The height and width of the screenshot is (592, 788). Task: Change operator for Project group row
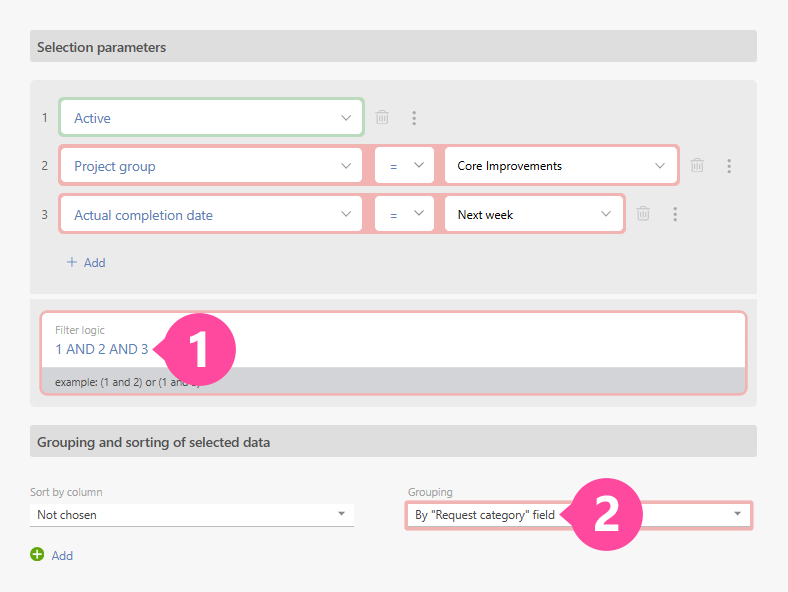click(404, 166)
